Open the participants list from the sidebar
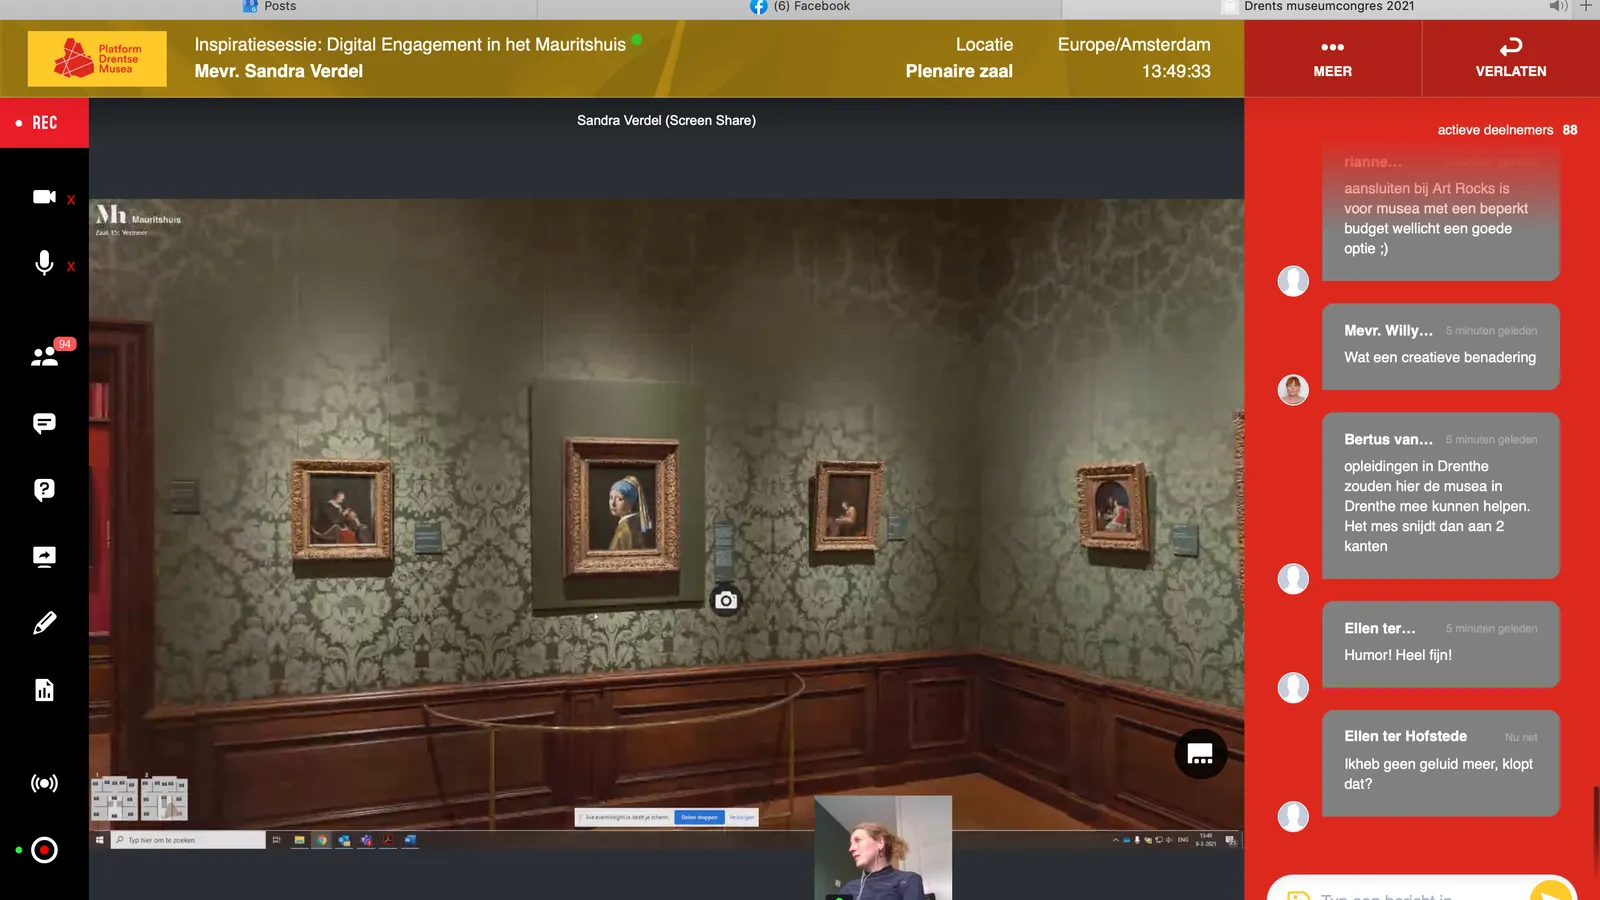 43,355
